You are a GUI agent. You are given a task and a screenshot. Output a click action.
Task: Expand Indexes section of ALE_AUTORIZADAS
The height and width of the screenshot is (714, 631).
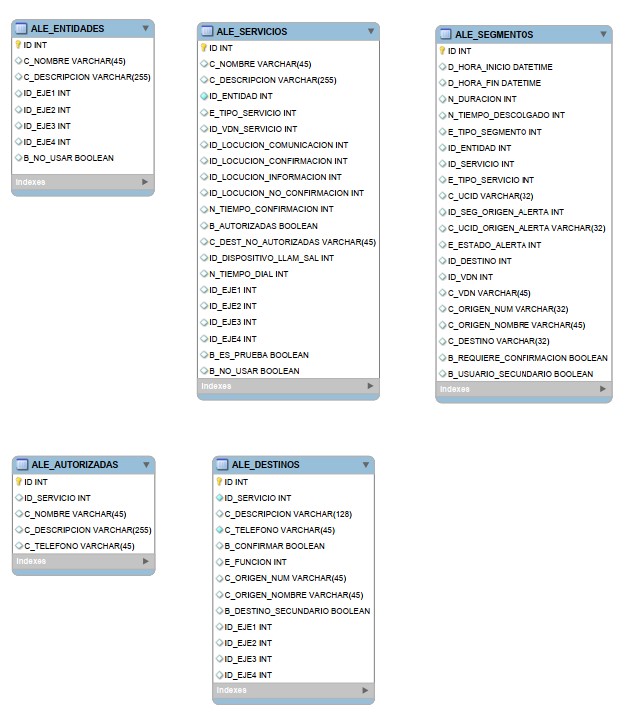point(146,561)
